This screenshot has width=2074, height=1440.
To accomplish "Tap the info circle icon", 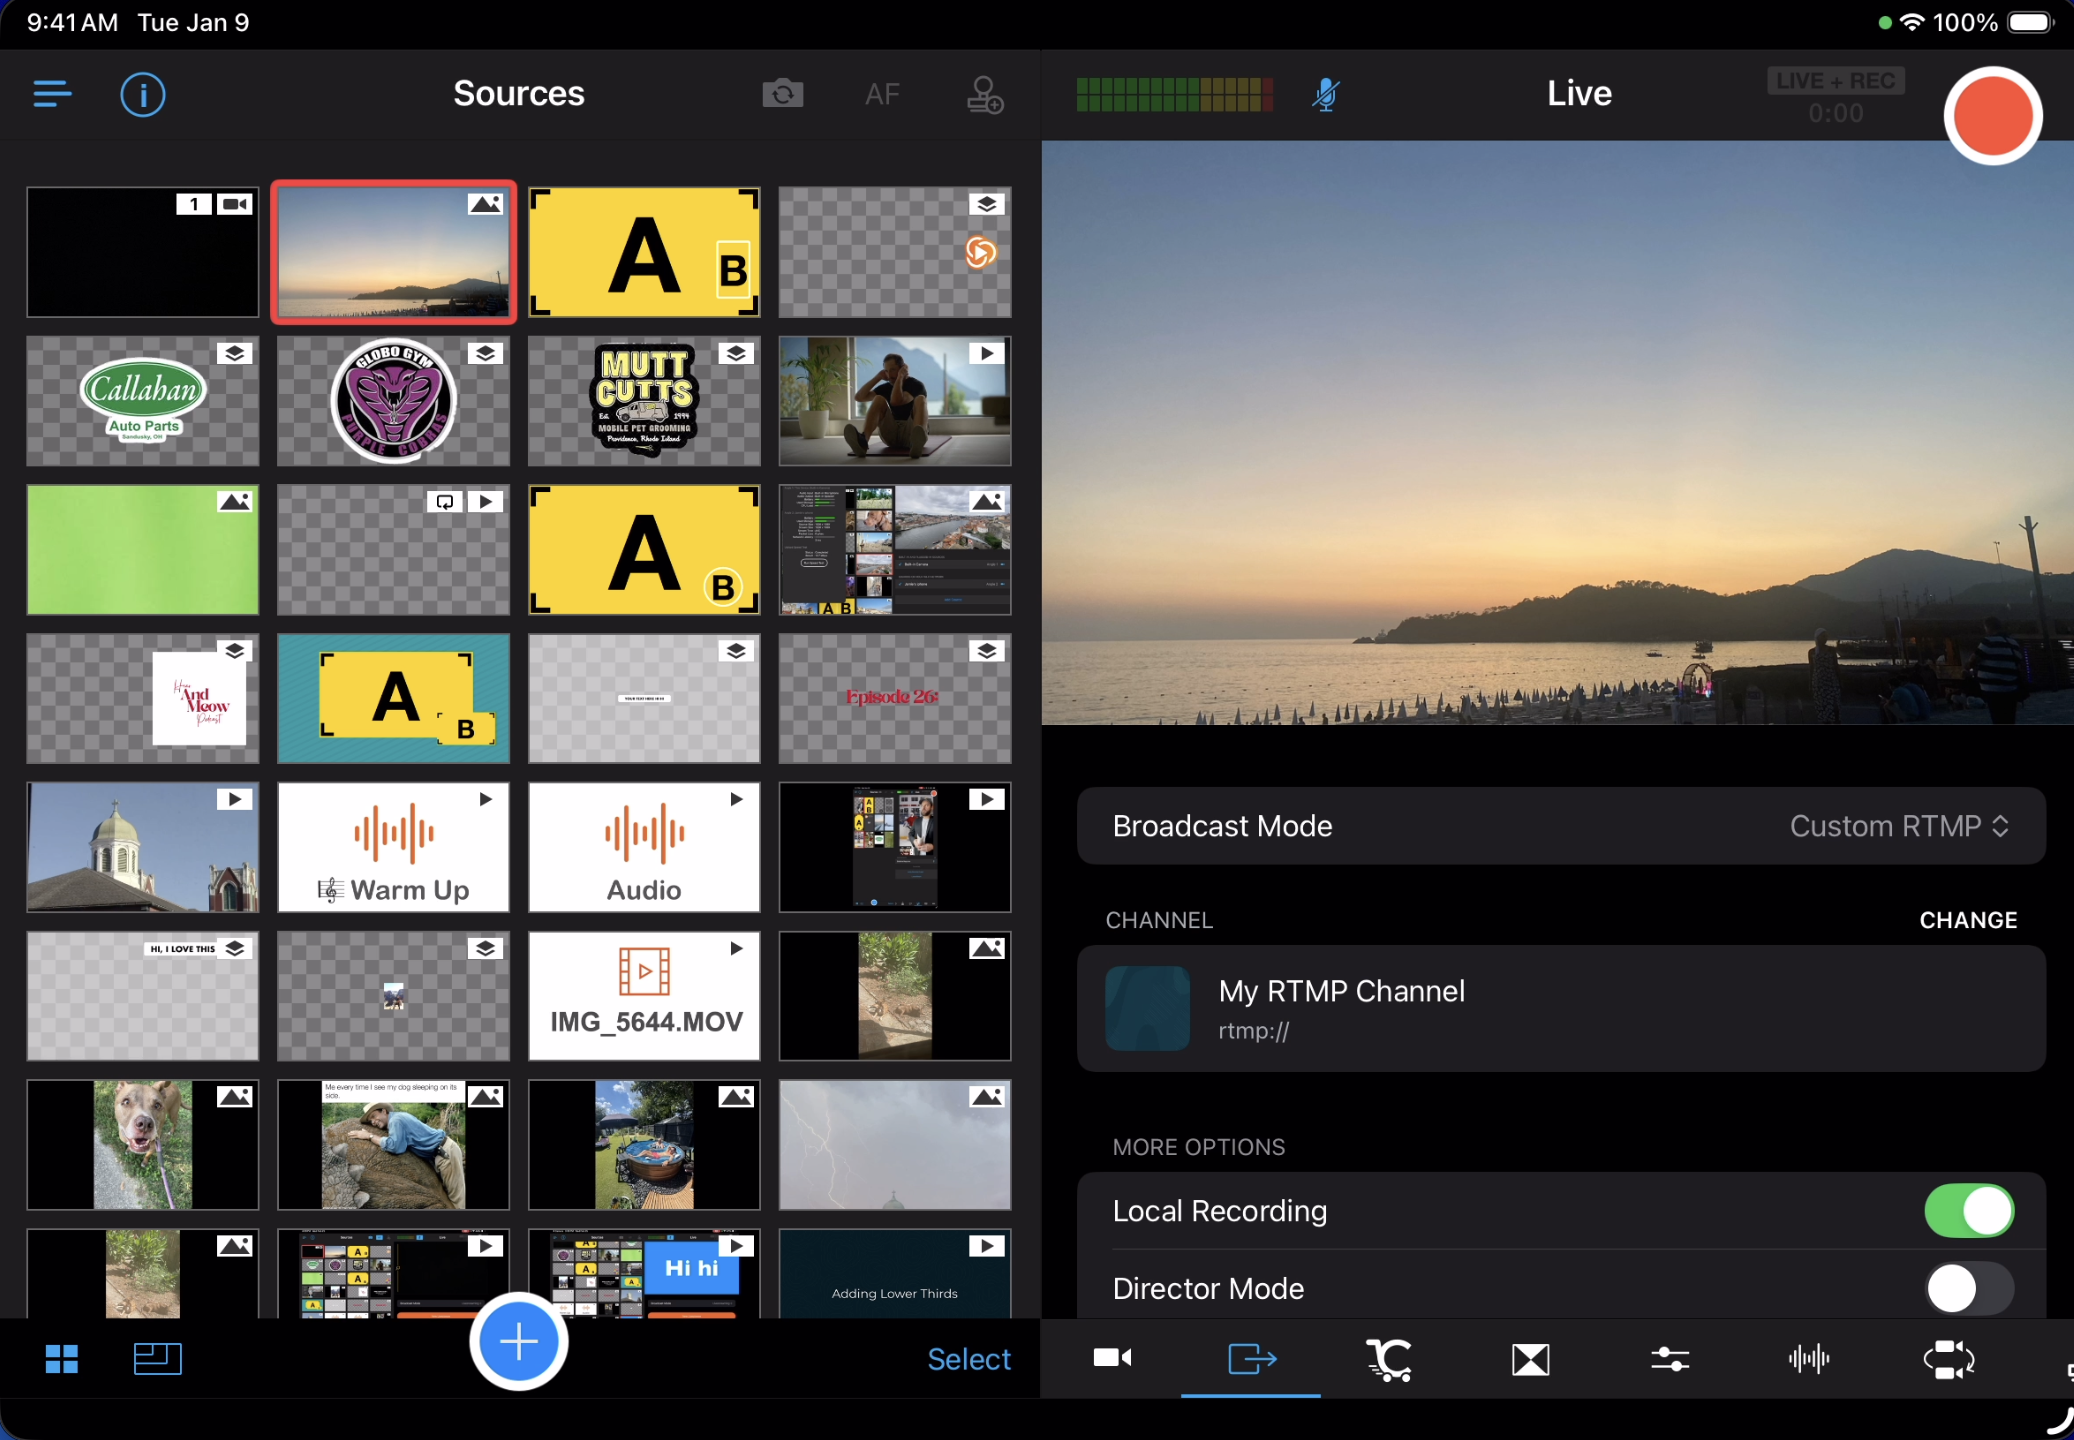I will pos(143,95).
